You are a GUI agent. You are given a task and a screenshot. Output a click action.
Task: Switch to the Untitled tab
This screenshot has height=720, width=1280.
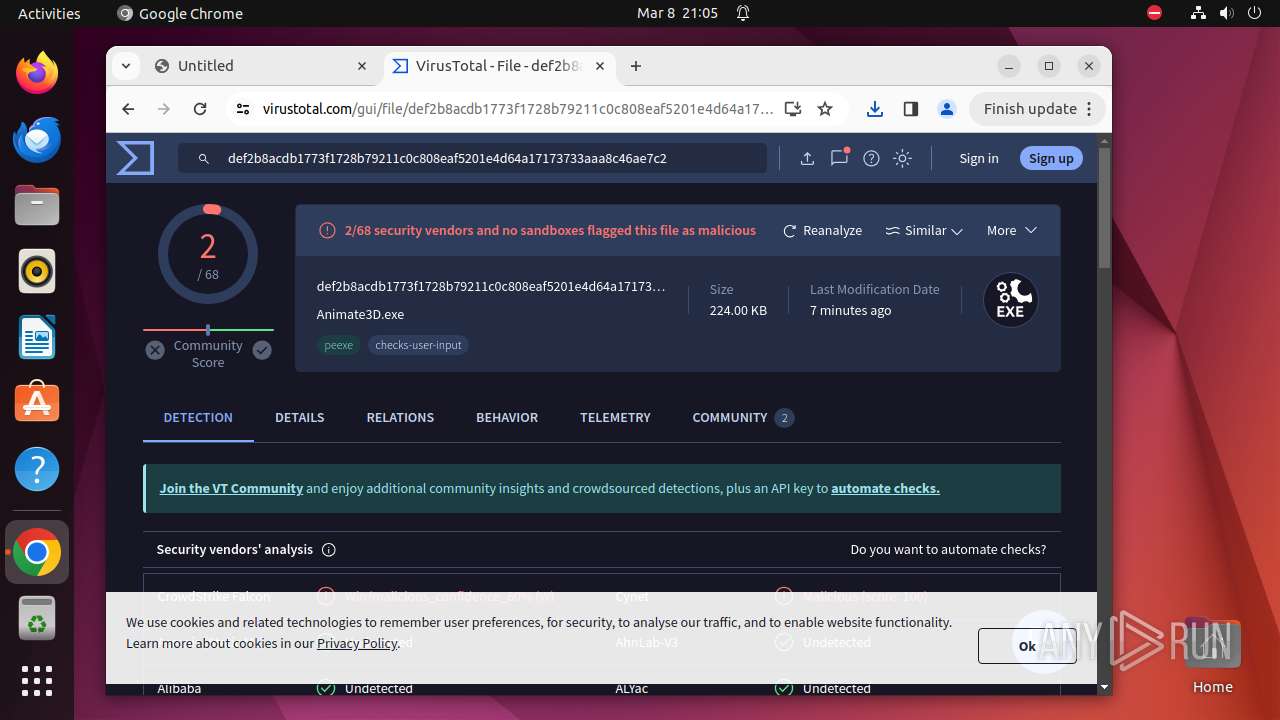pyautogui.click(x=261, y=66)
